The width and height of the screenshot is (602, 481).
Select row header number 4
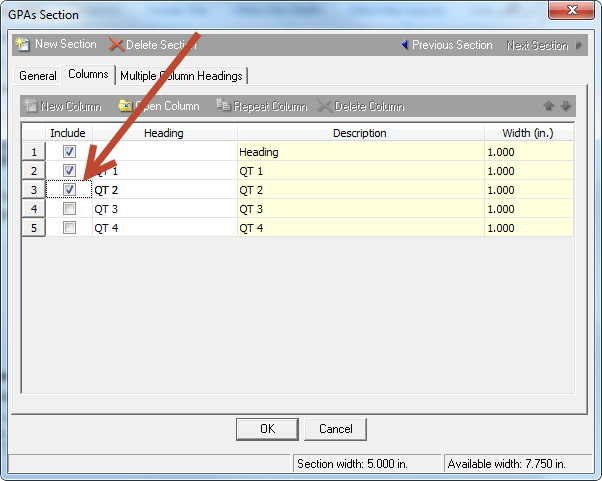(34, 209)
